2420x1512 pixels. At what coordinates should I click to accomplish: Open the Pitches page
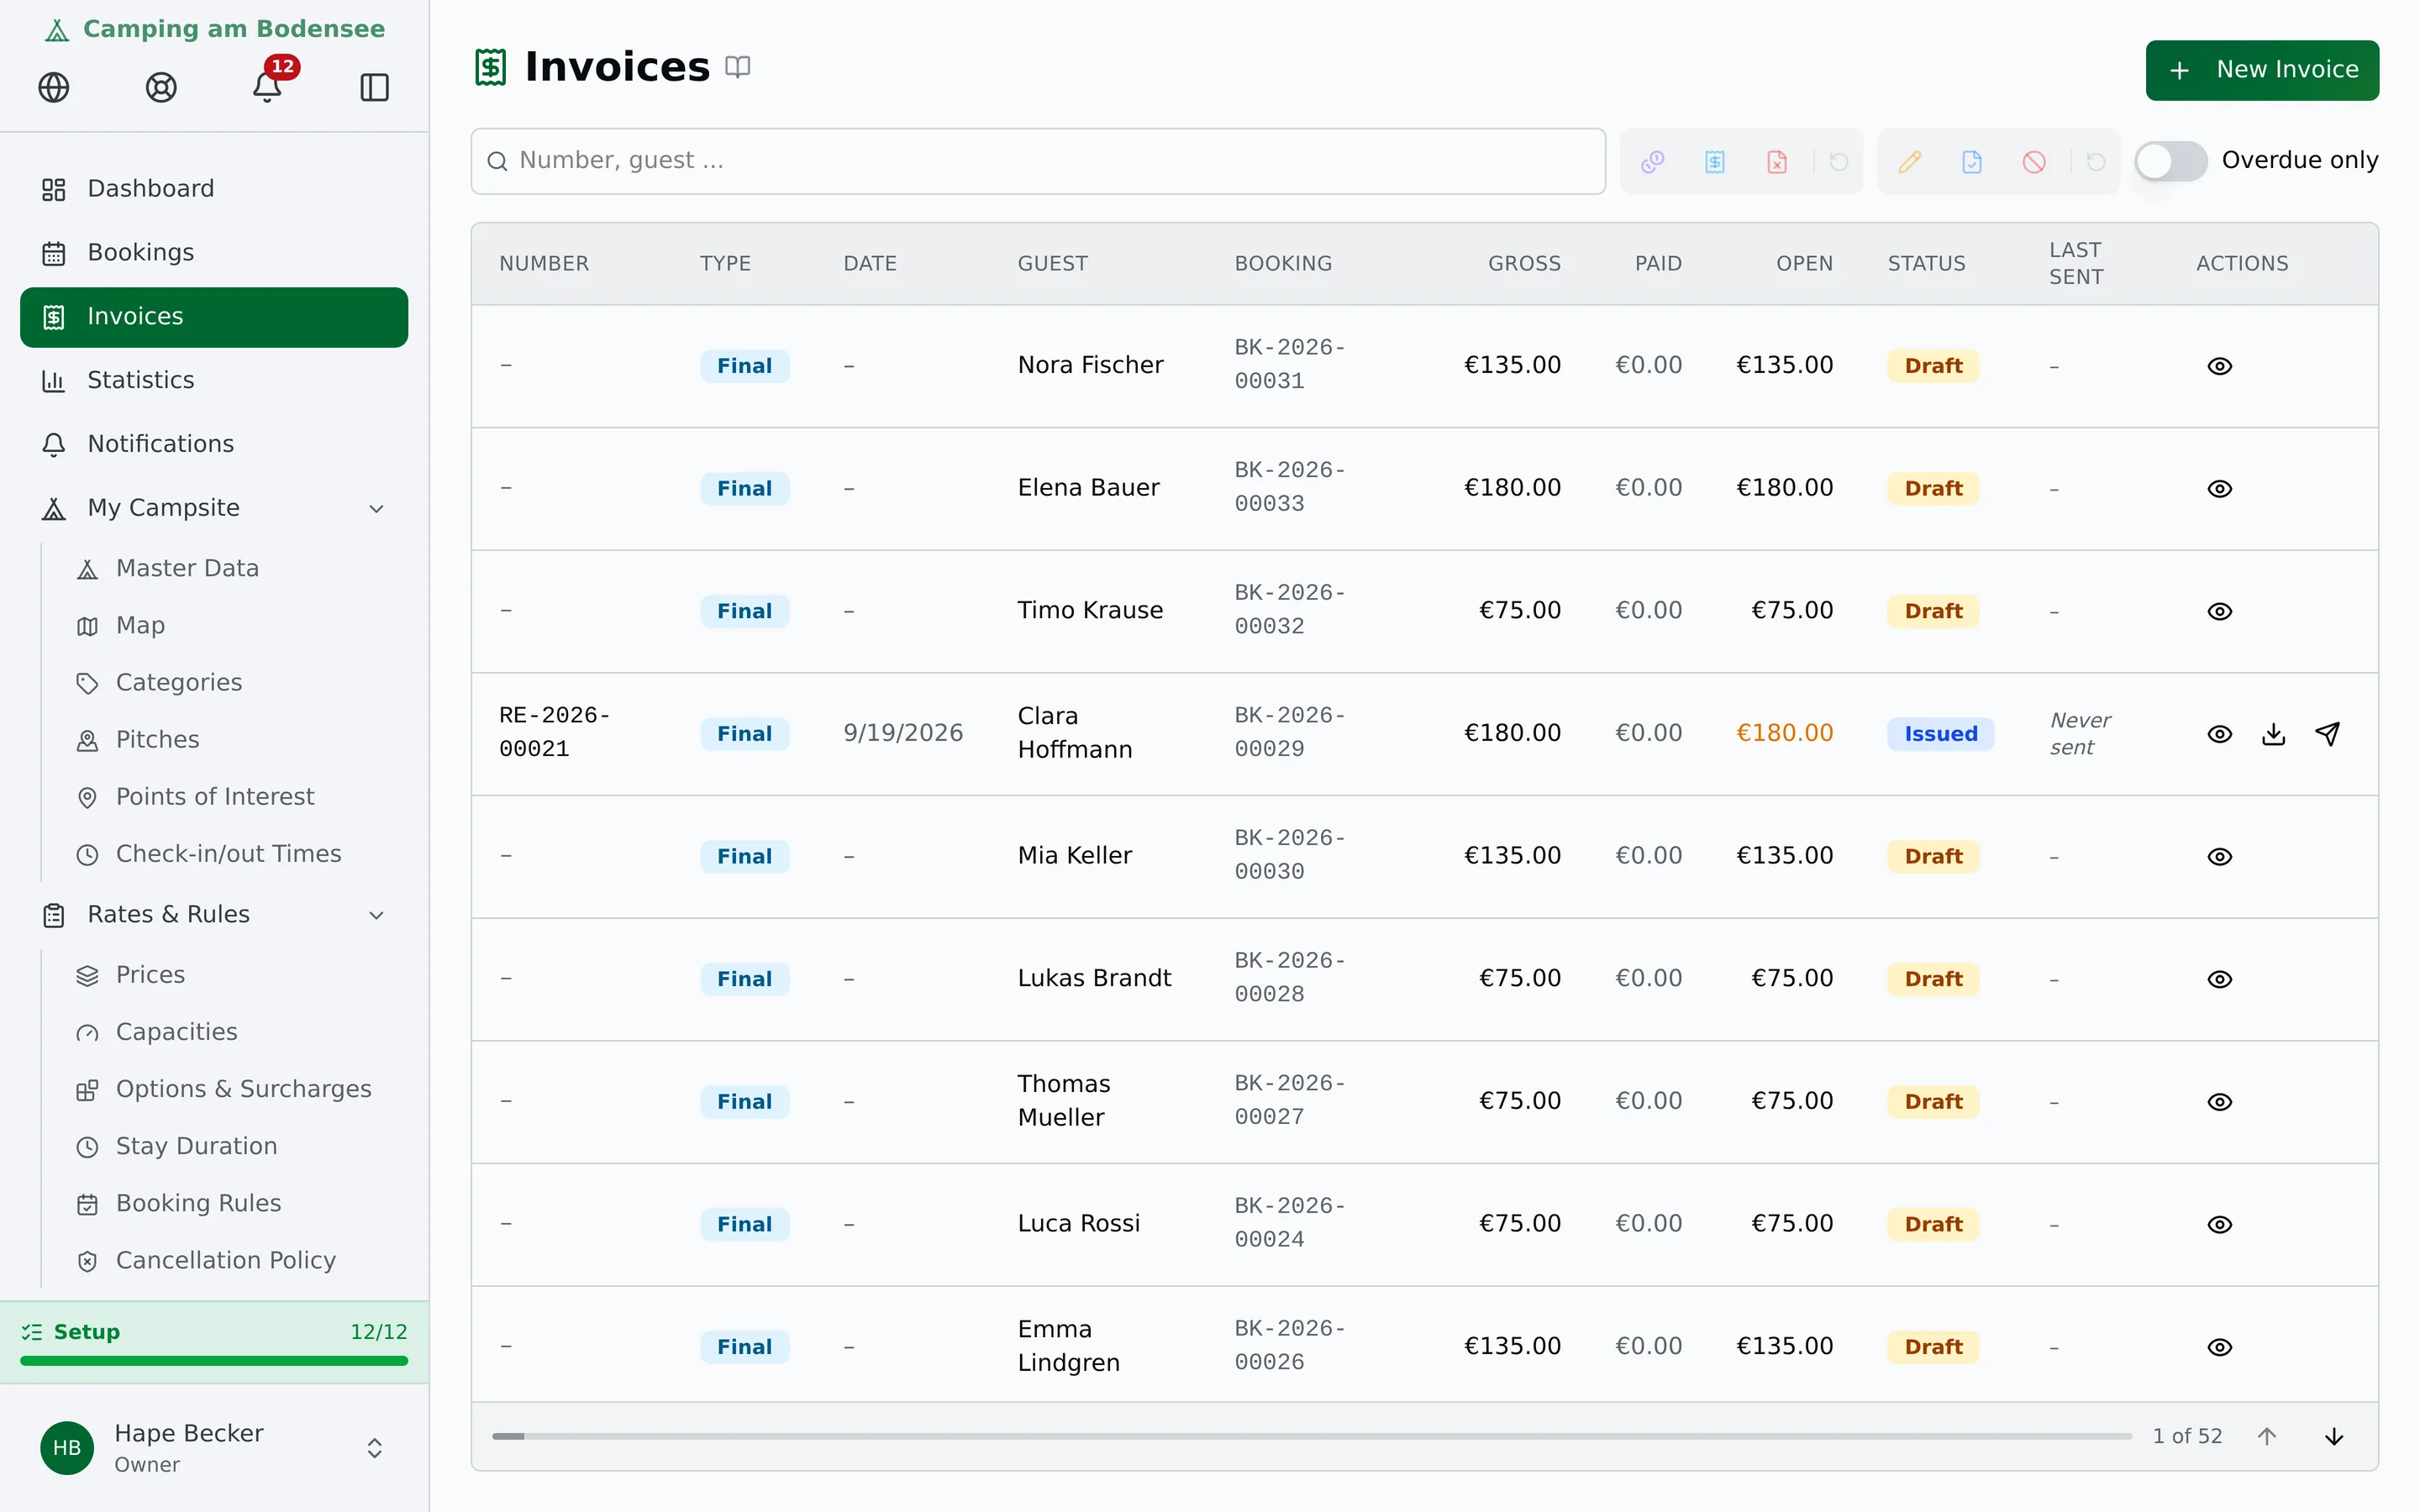[234, 740]
